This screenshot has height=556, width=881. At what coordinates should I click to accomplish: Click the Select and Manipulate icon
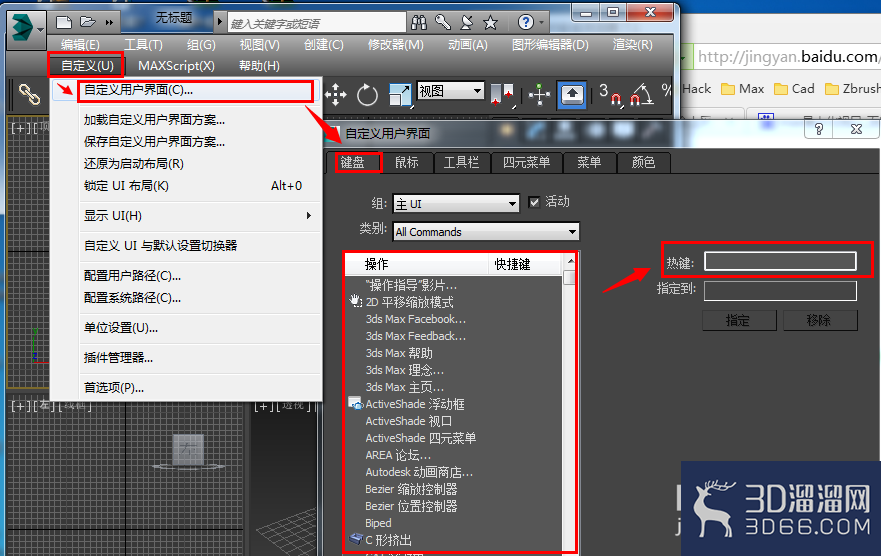539,94
